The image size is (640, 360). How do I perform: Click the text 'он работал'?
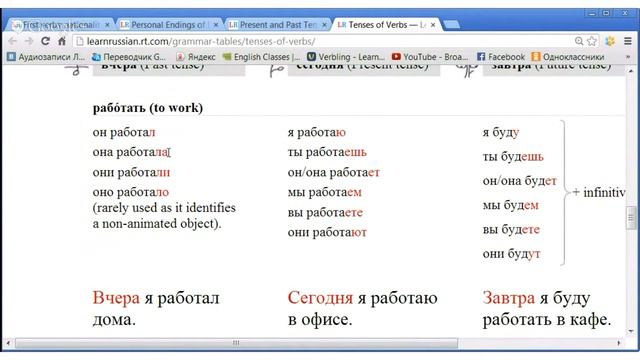(x=124, y=132)
